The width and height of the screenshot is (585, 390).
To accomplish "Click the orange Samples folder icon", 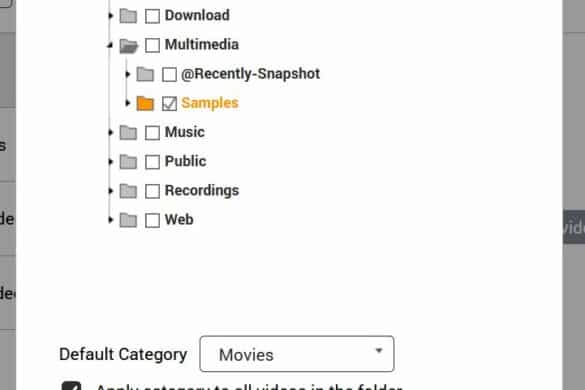I will 145,103.
